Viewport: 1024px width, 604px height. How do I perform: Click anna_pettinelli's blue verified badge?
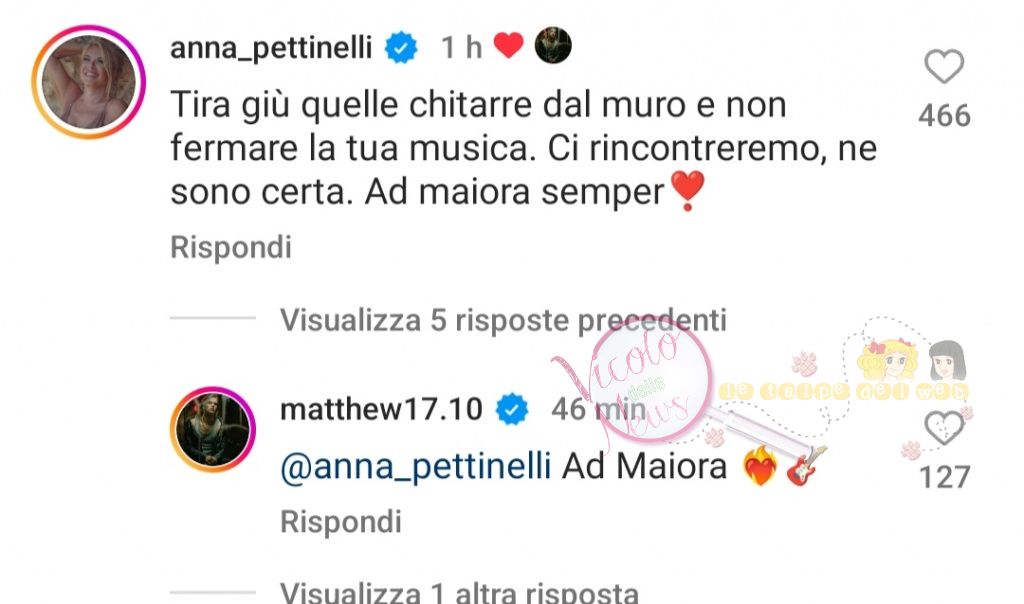click(401, 48)
